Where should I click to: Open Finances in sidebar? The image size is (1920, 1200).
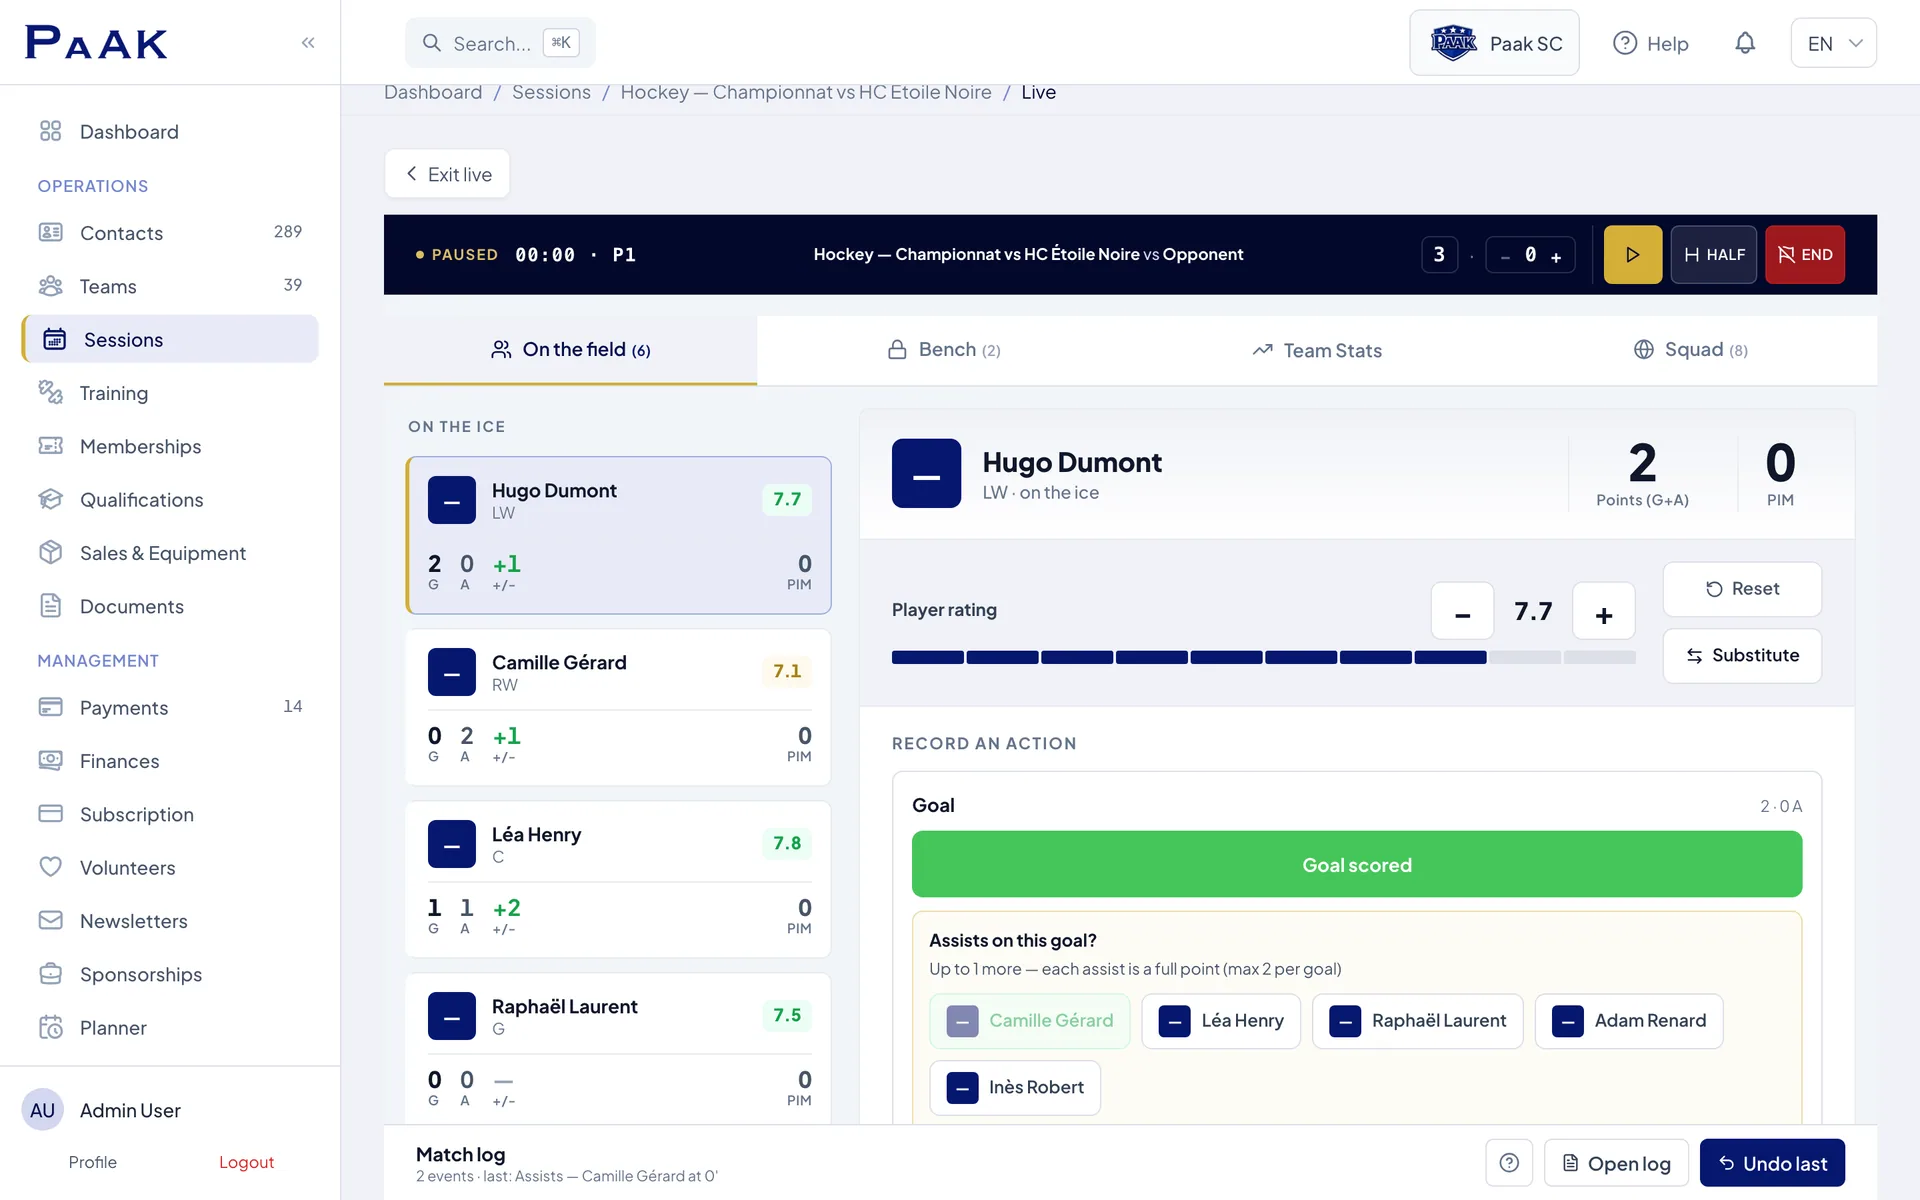[x=170, y=761]
